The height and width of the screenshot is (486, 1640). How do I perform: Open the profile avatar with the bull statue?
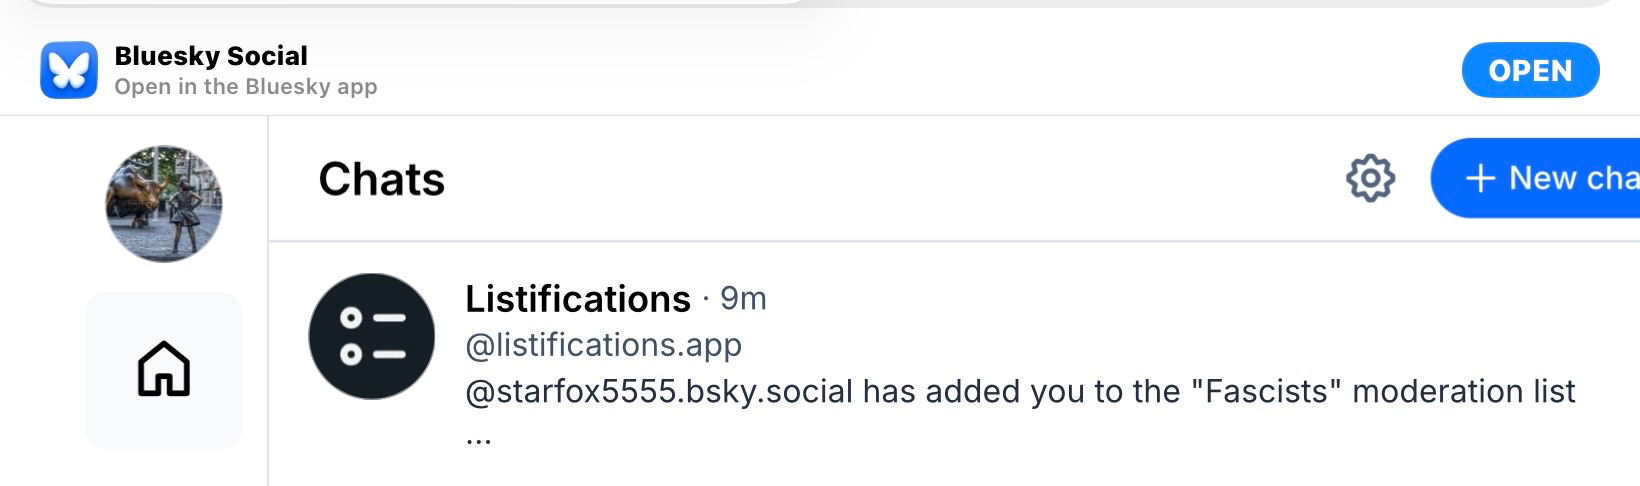[x=164, y=204]
